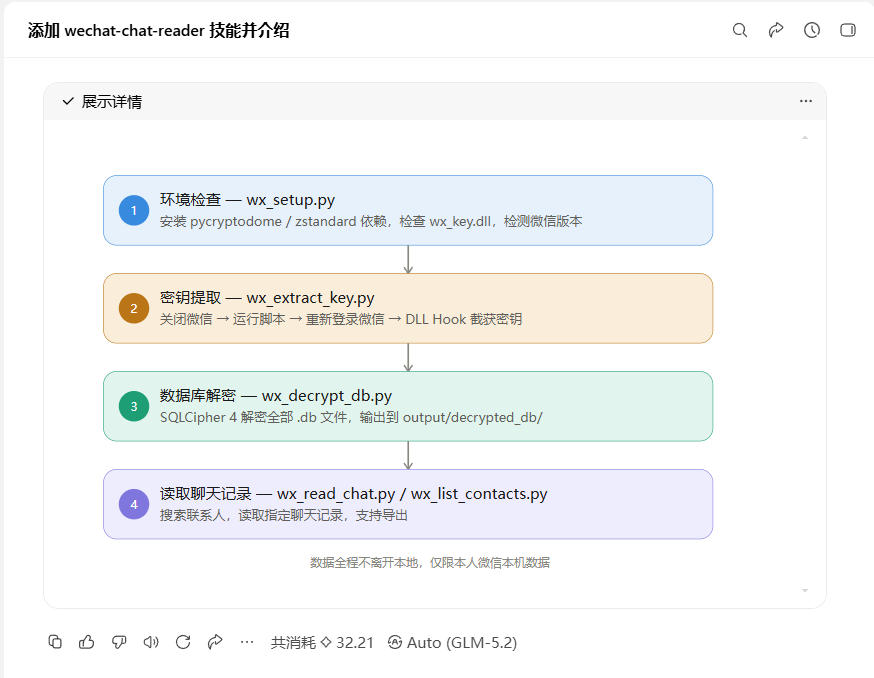Select step 2 card 密钥提取 — wx_extract_key.py
This screenshot has width=874, height=678.
point(408,308)
